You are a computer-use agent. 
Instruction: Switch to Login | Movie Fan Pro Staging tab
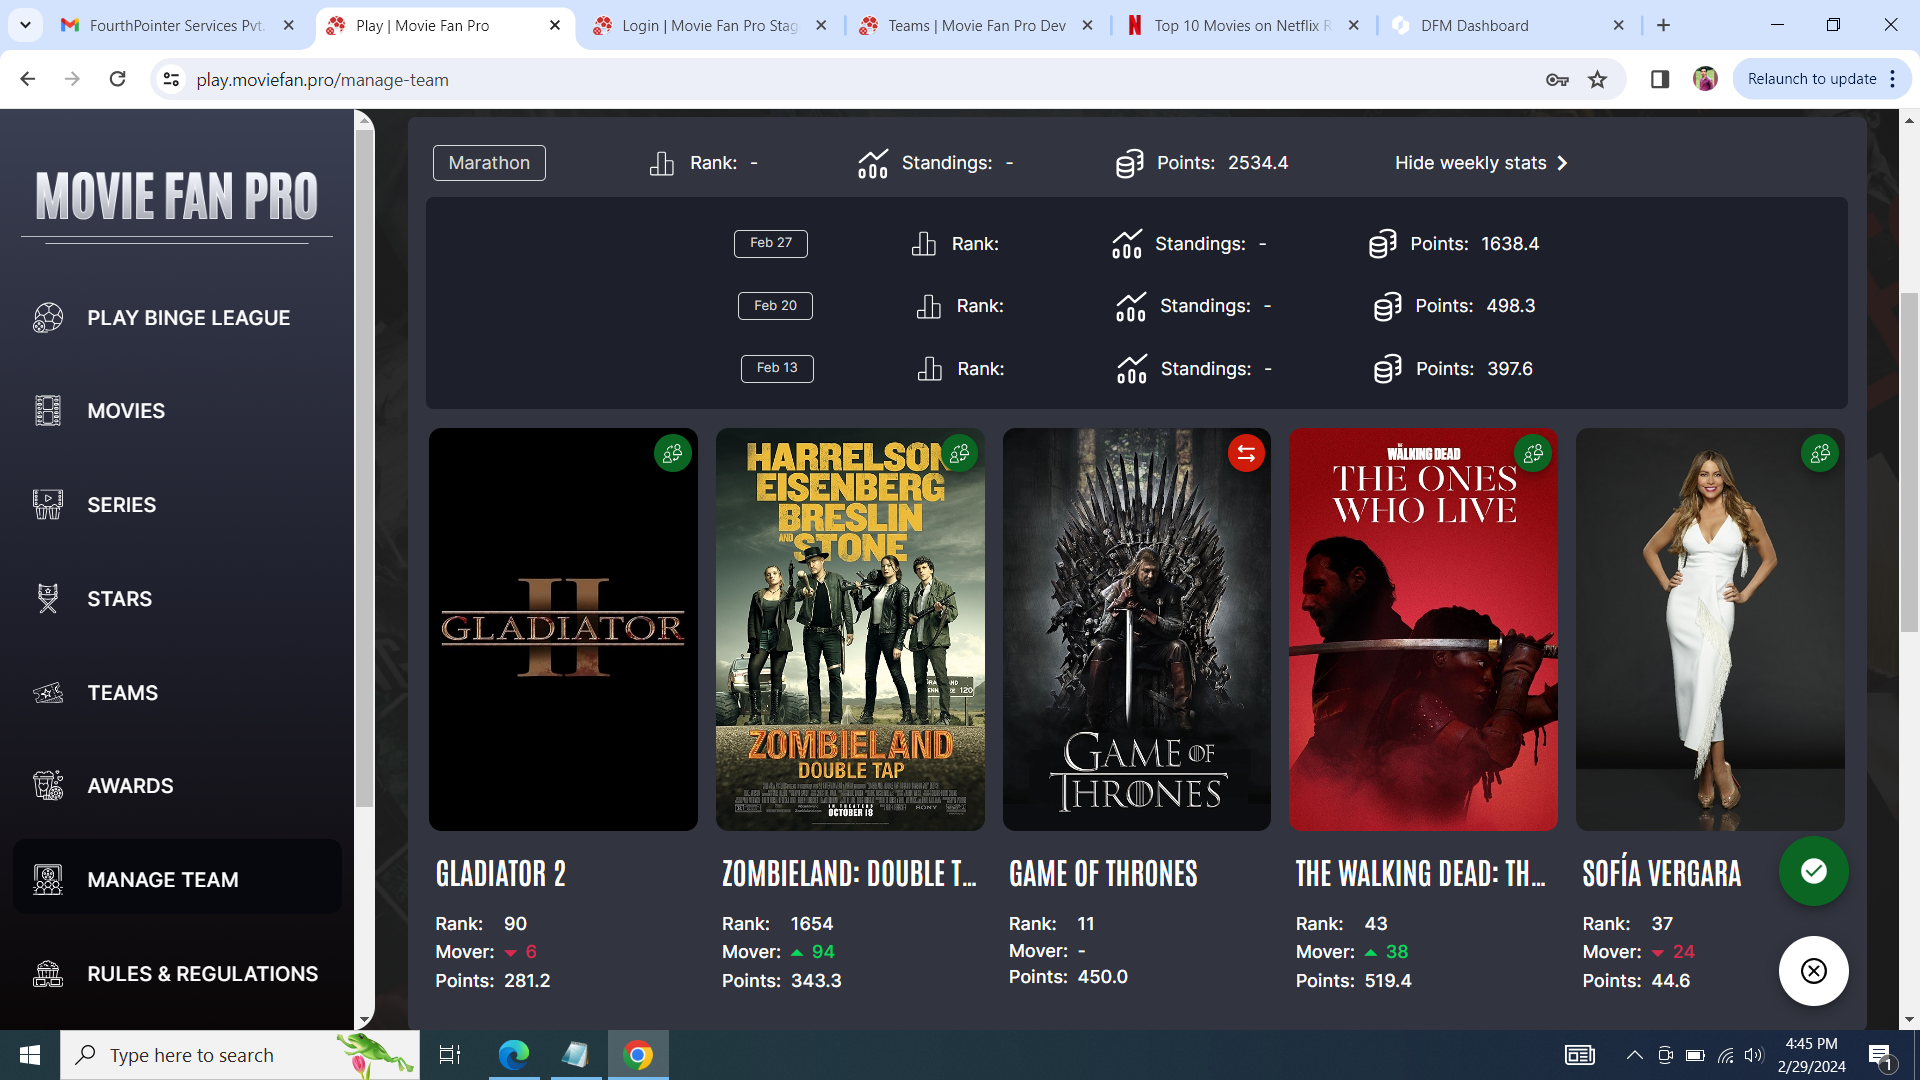pos(710,25)
